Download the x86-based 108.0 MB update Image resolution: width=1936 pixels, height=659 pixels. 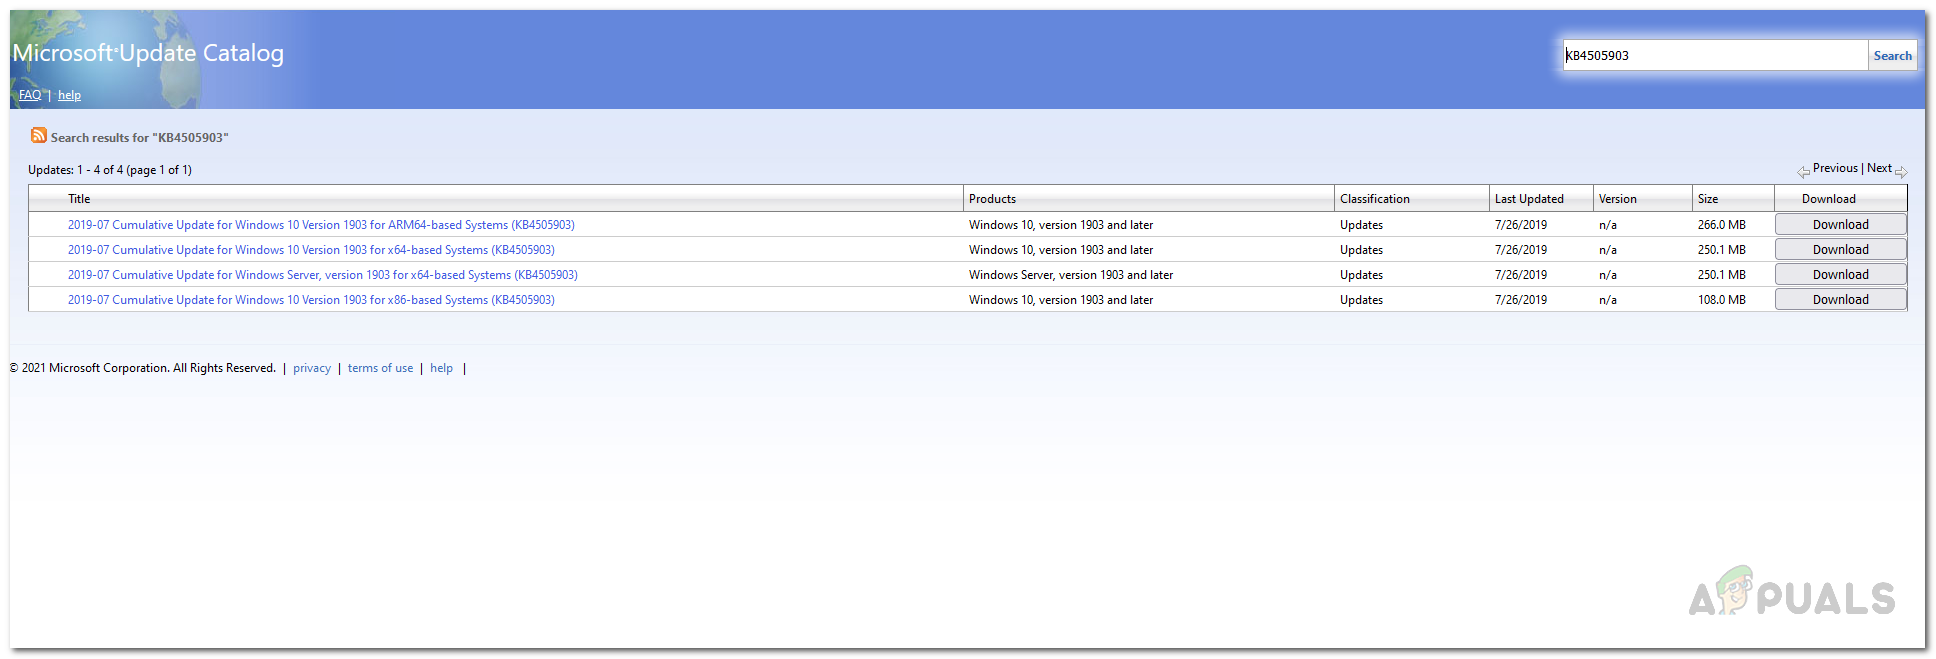coord(1840,300)
